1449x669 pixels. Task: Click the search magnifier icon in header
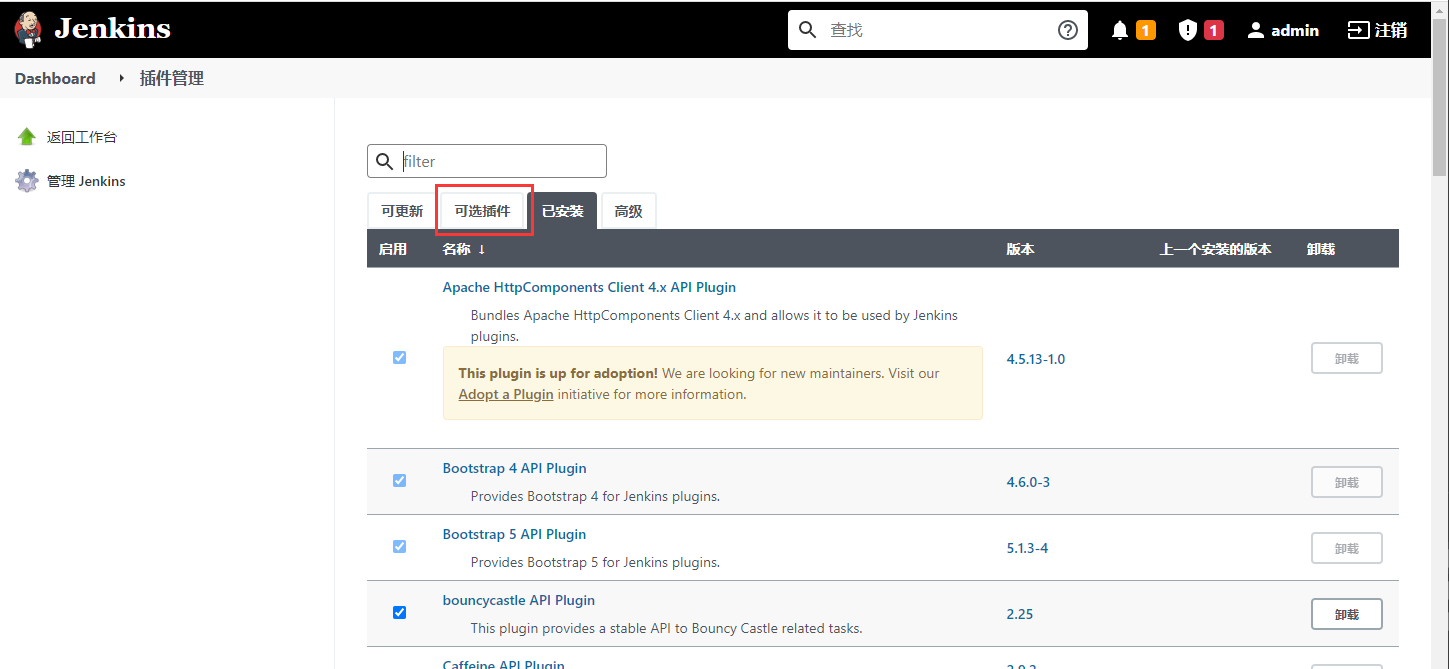808,30
